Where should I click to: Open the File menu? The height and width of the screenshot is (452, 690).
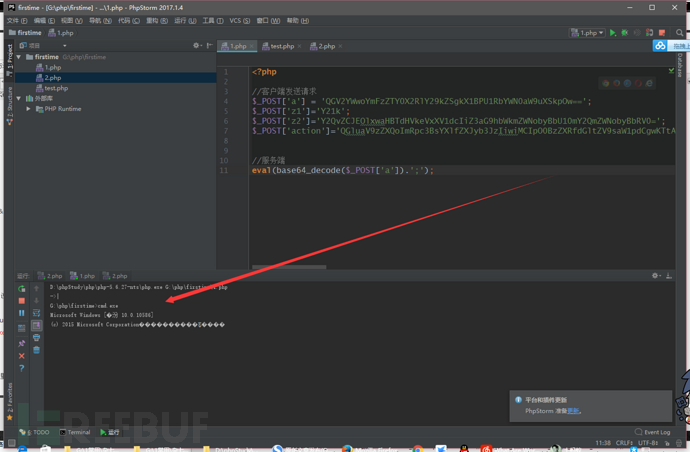pyautogui.click(x=17, y=21)
